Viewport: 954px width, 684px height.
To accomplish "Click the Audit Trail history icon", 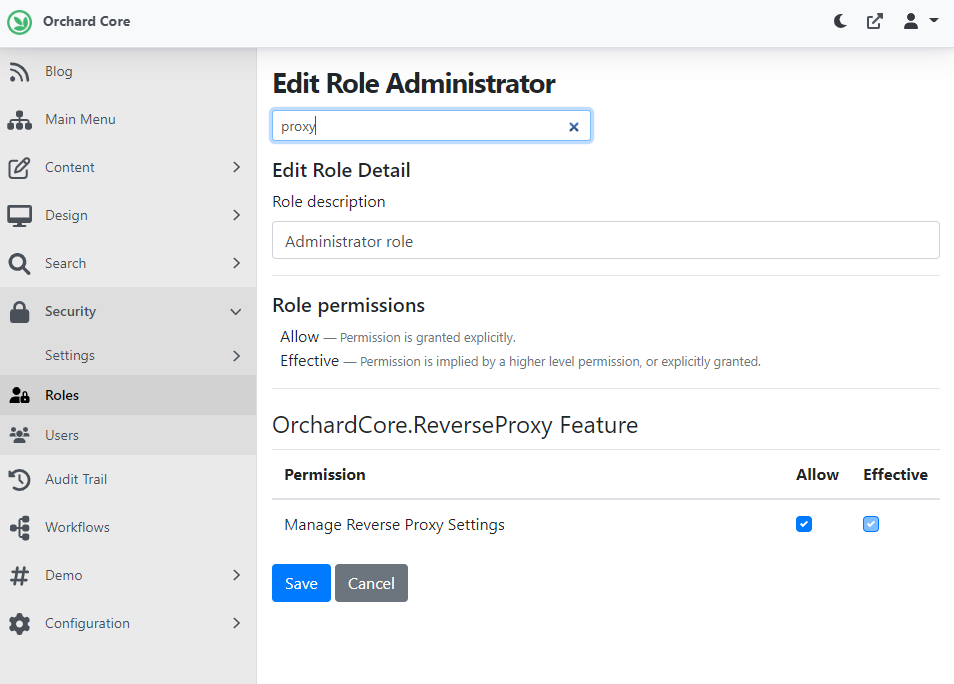I will [x=19, y=480].
